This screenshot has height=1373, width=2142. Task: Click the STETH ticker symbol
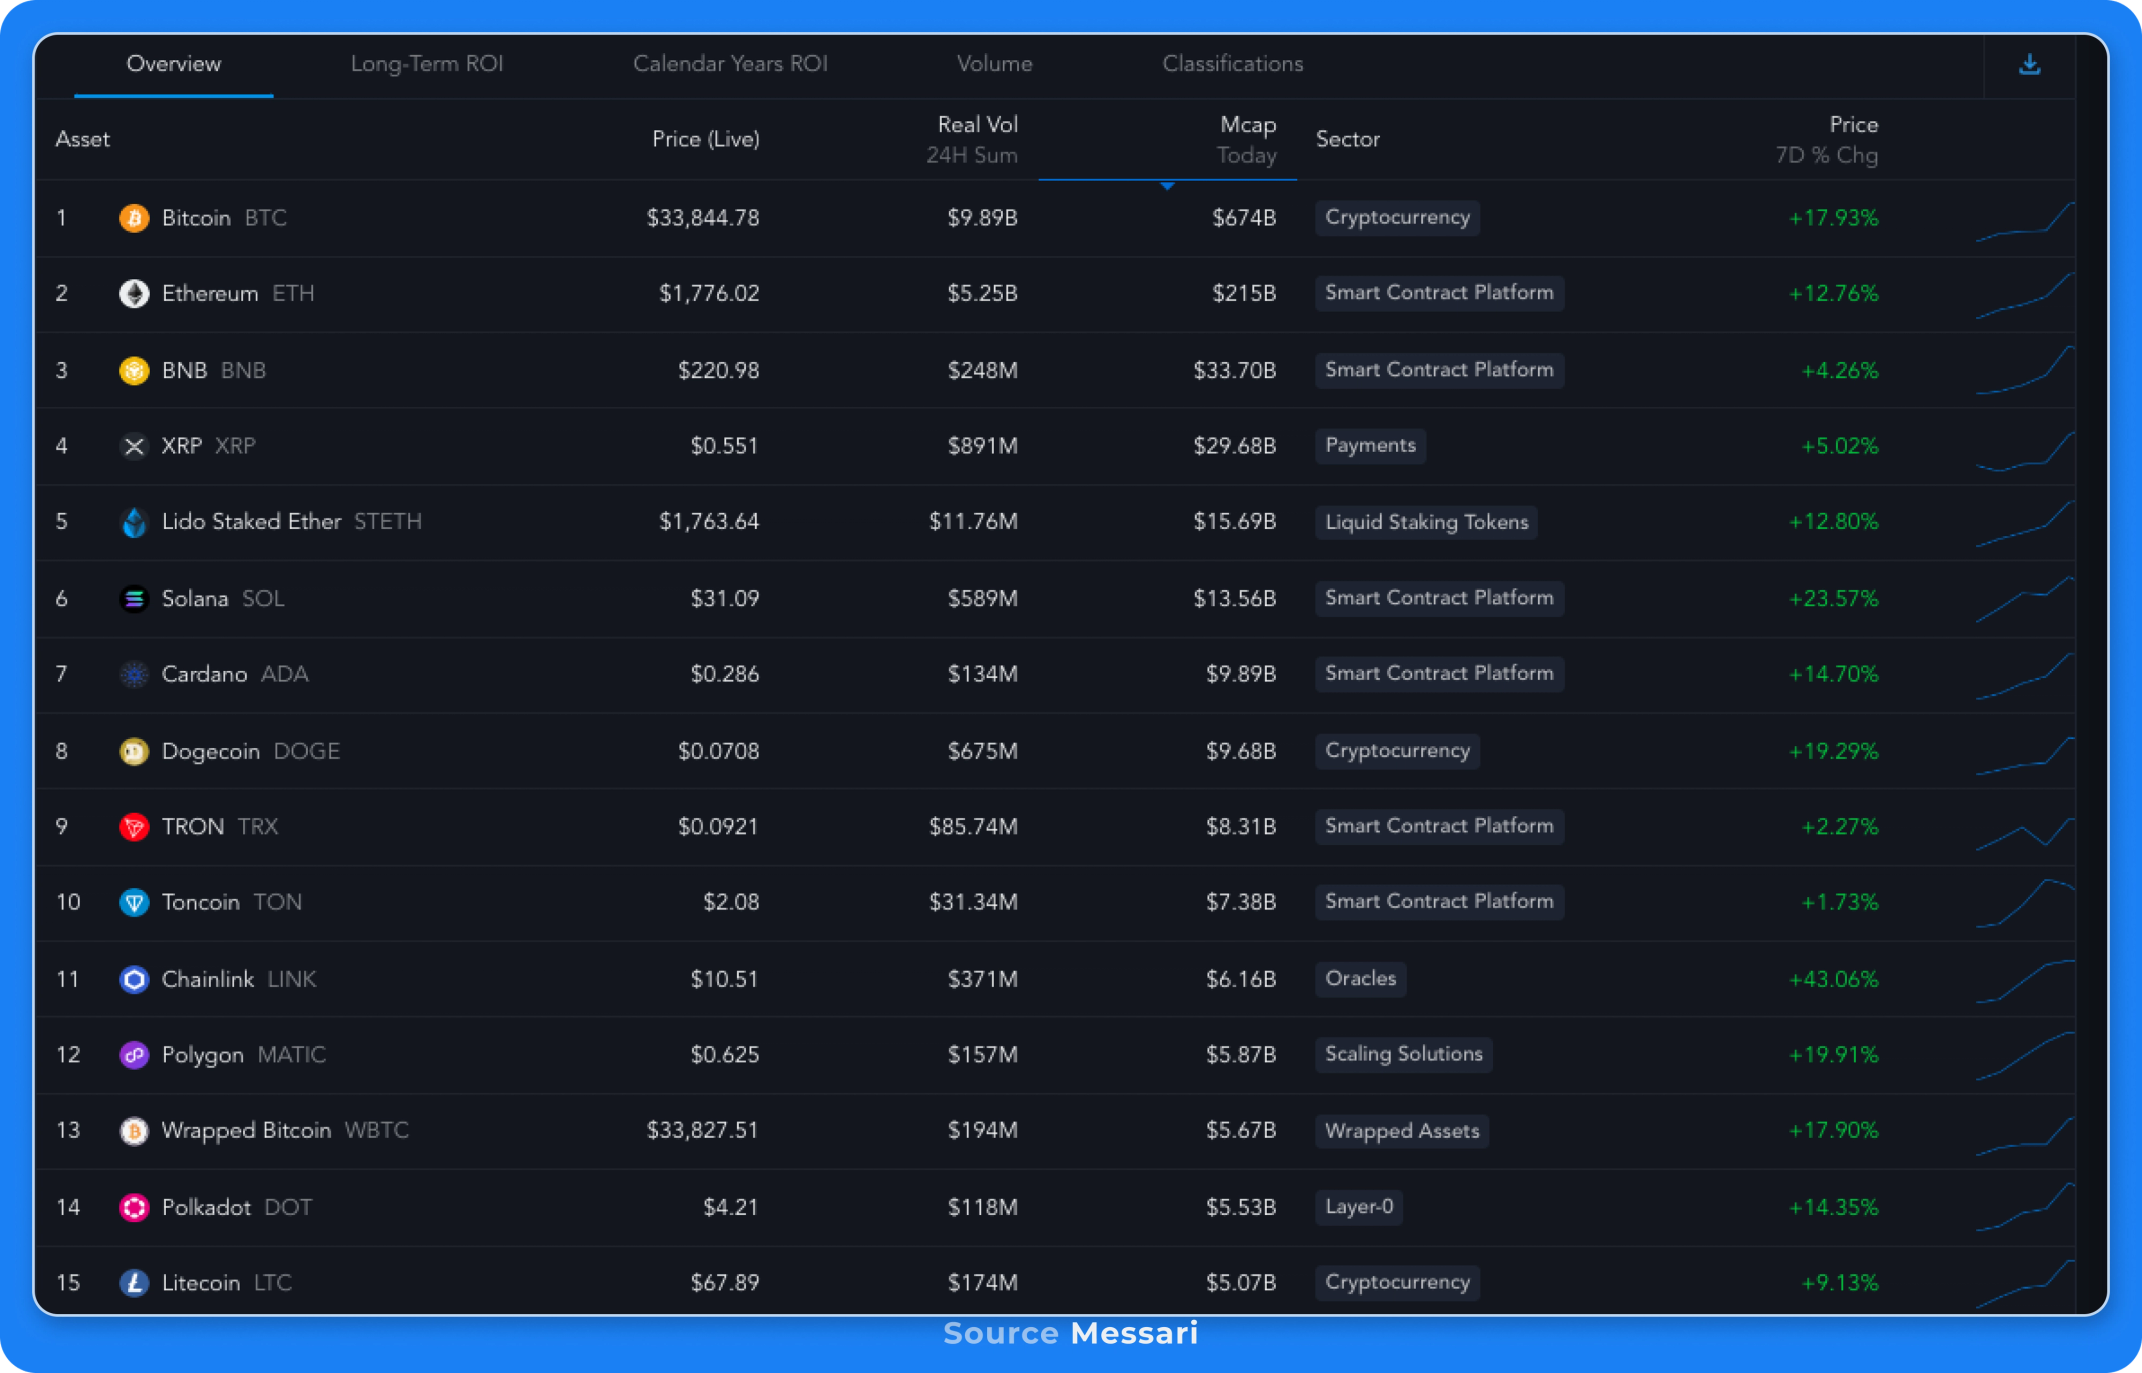point(388,522)
